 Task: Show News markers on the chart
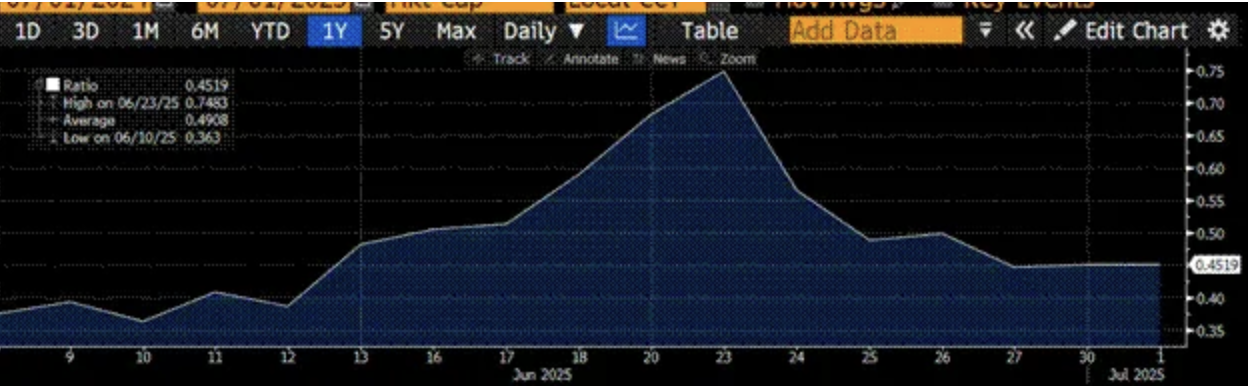[x=661, y=59]
